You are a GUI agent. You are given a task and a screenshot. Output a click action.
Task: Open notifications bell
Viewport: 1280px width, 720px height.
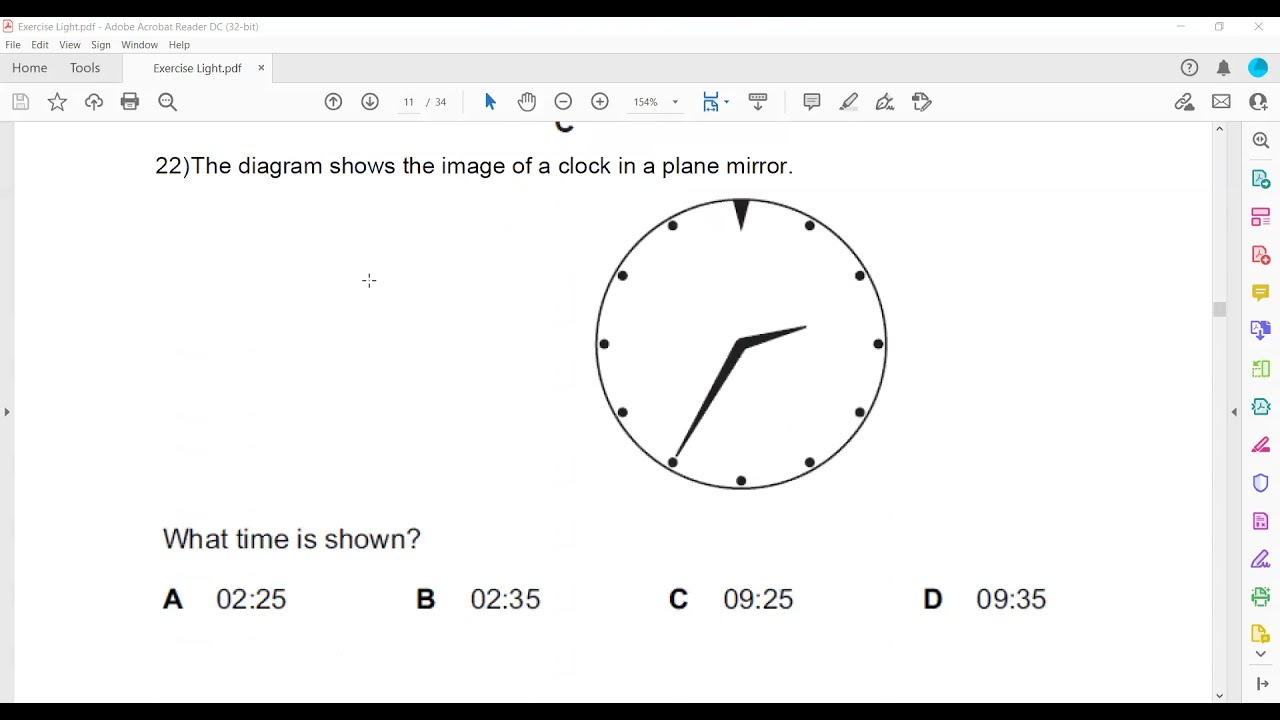1223,68
